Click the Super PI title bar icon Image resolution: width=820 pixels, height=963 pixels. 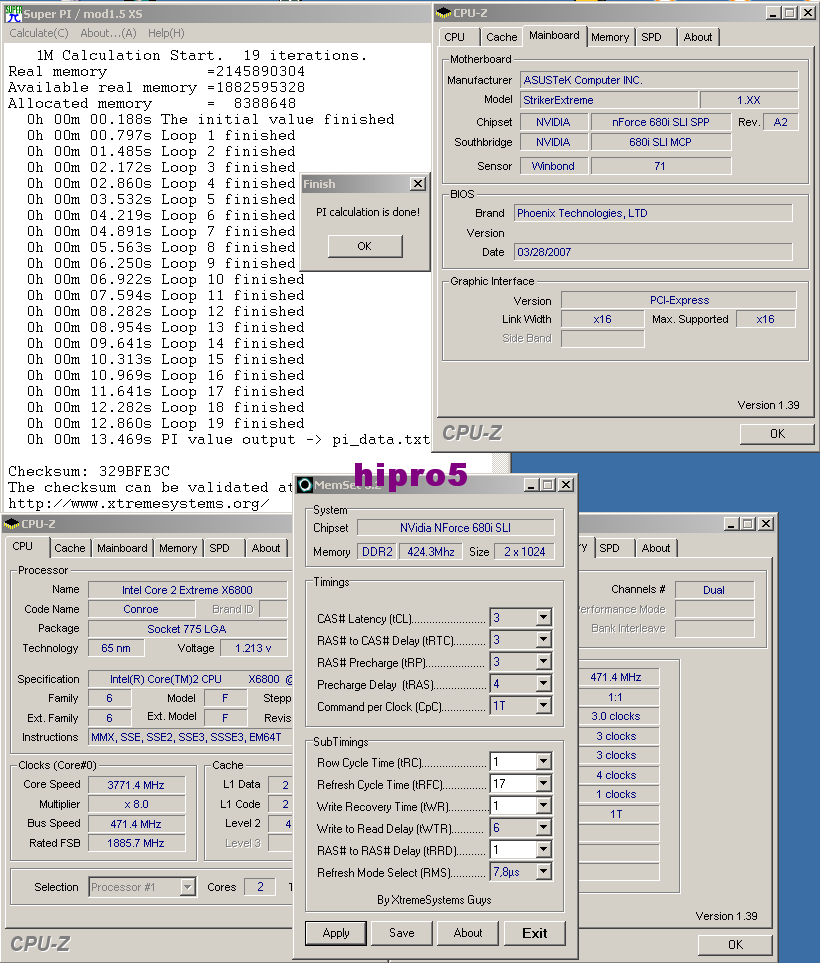pyautogui.click(x=13, y=13)
